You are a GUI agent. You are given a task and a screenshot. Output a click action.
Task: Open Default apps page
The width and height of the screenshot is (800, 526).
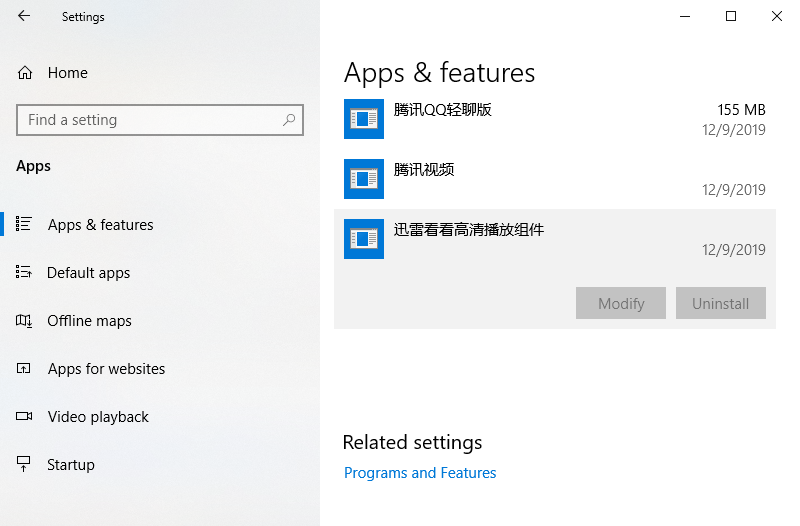click(x=88, y=273)
